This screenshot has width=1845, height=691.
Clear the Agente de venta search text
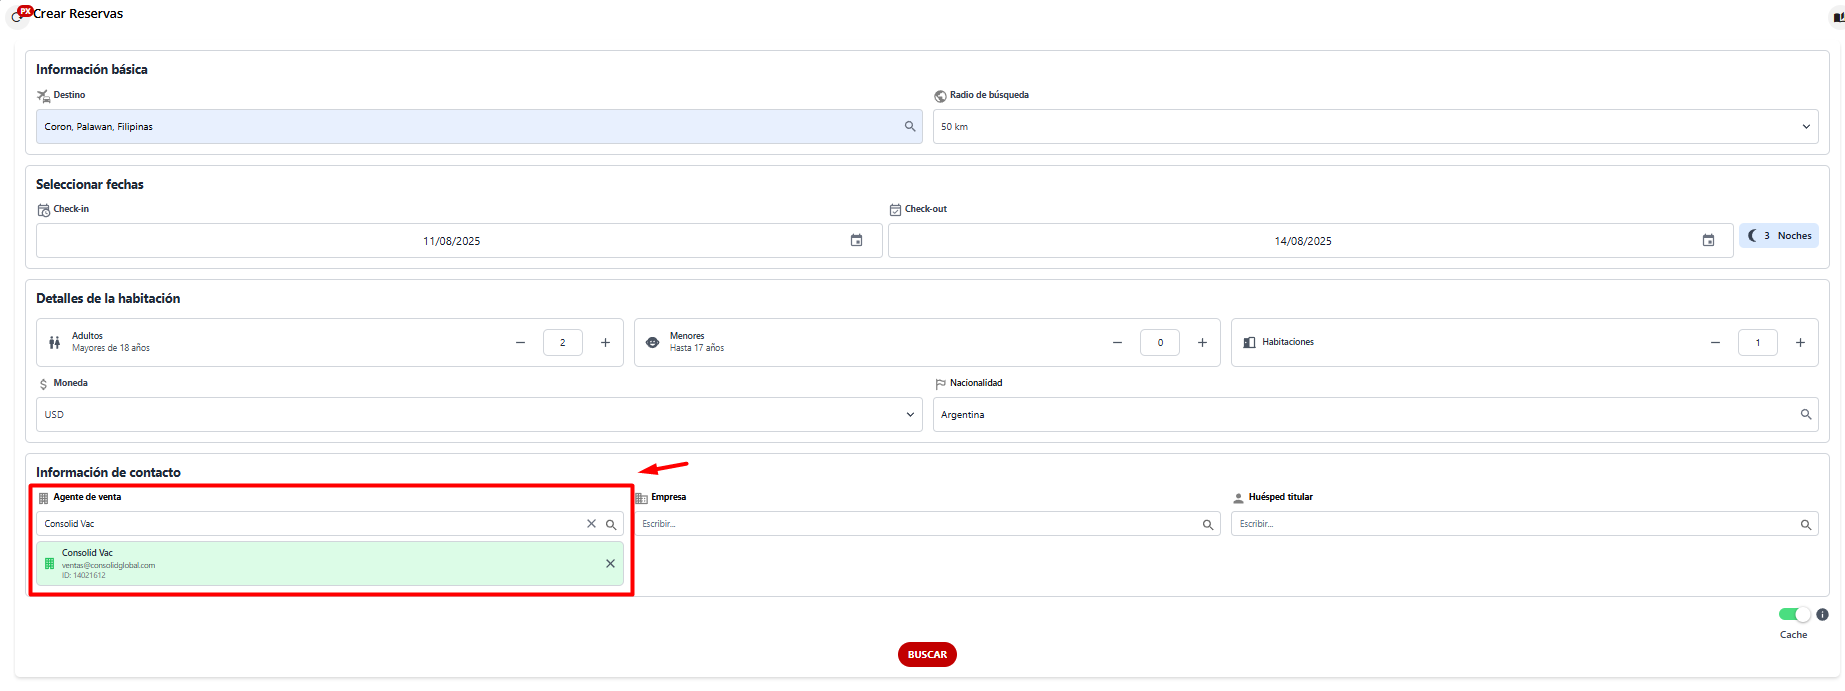[591, 524]
